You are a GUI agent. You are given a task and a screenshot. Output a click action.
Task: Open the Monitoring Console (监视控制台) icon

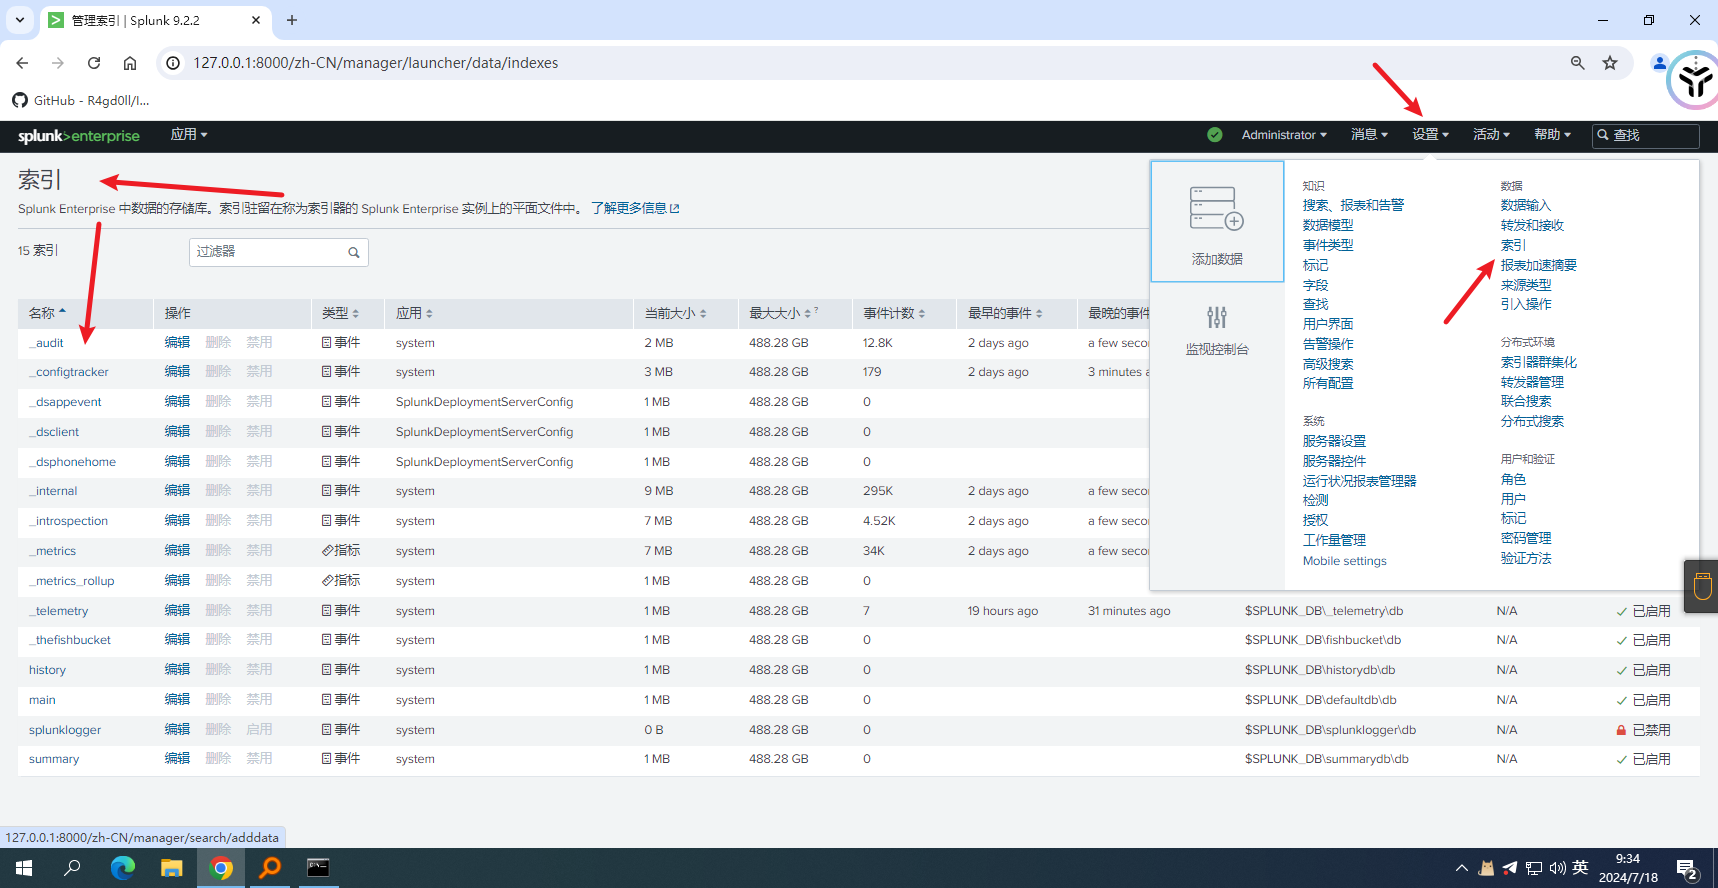[1217, 318]
